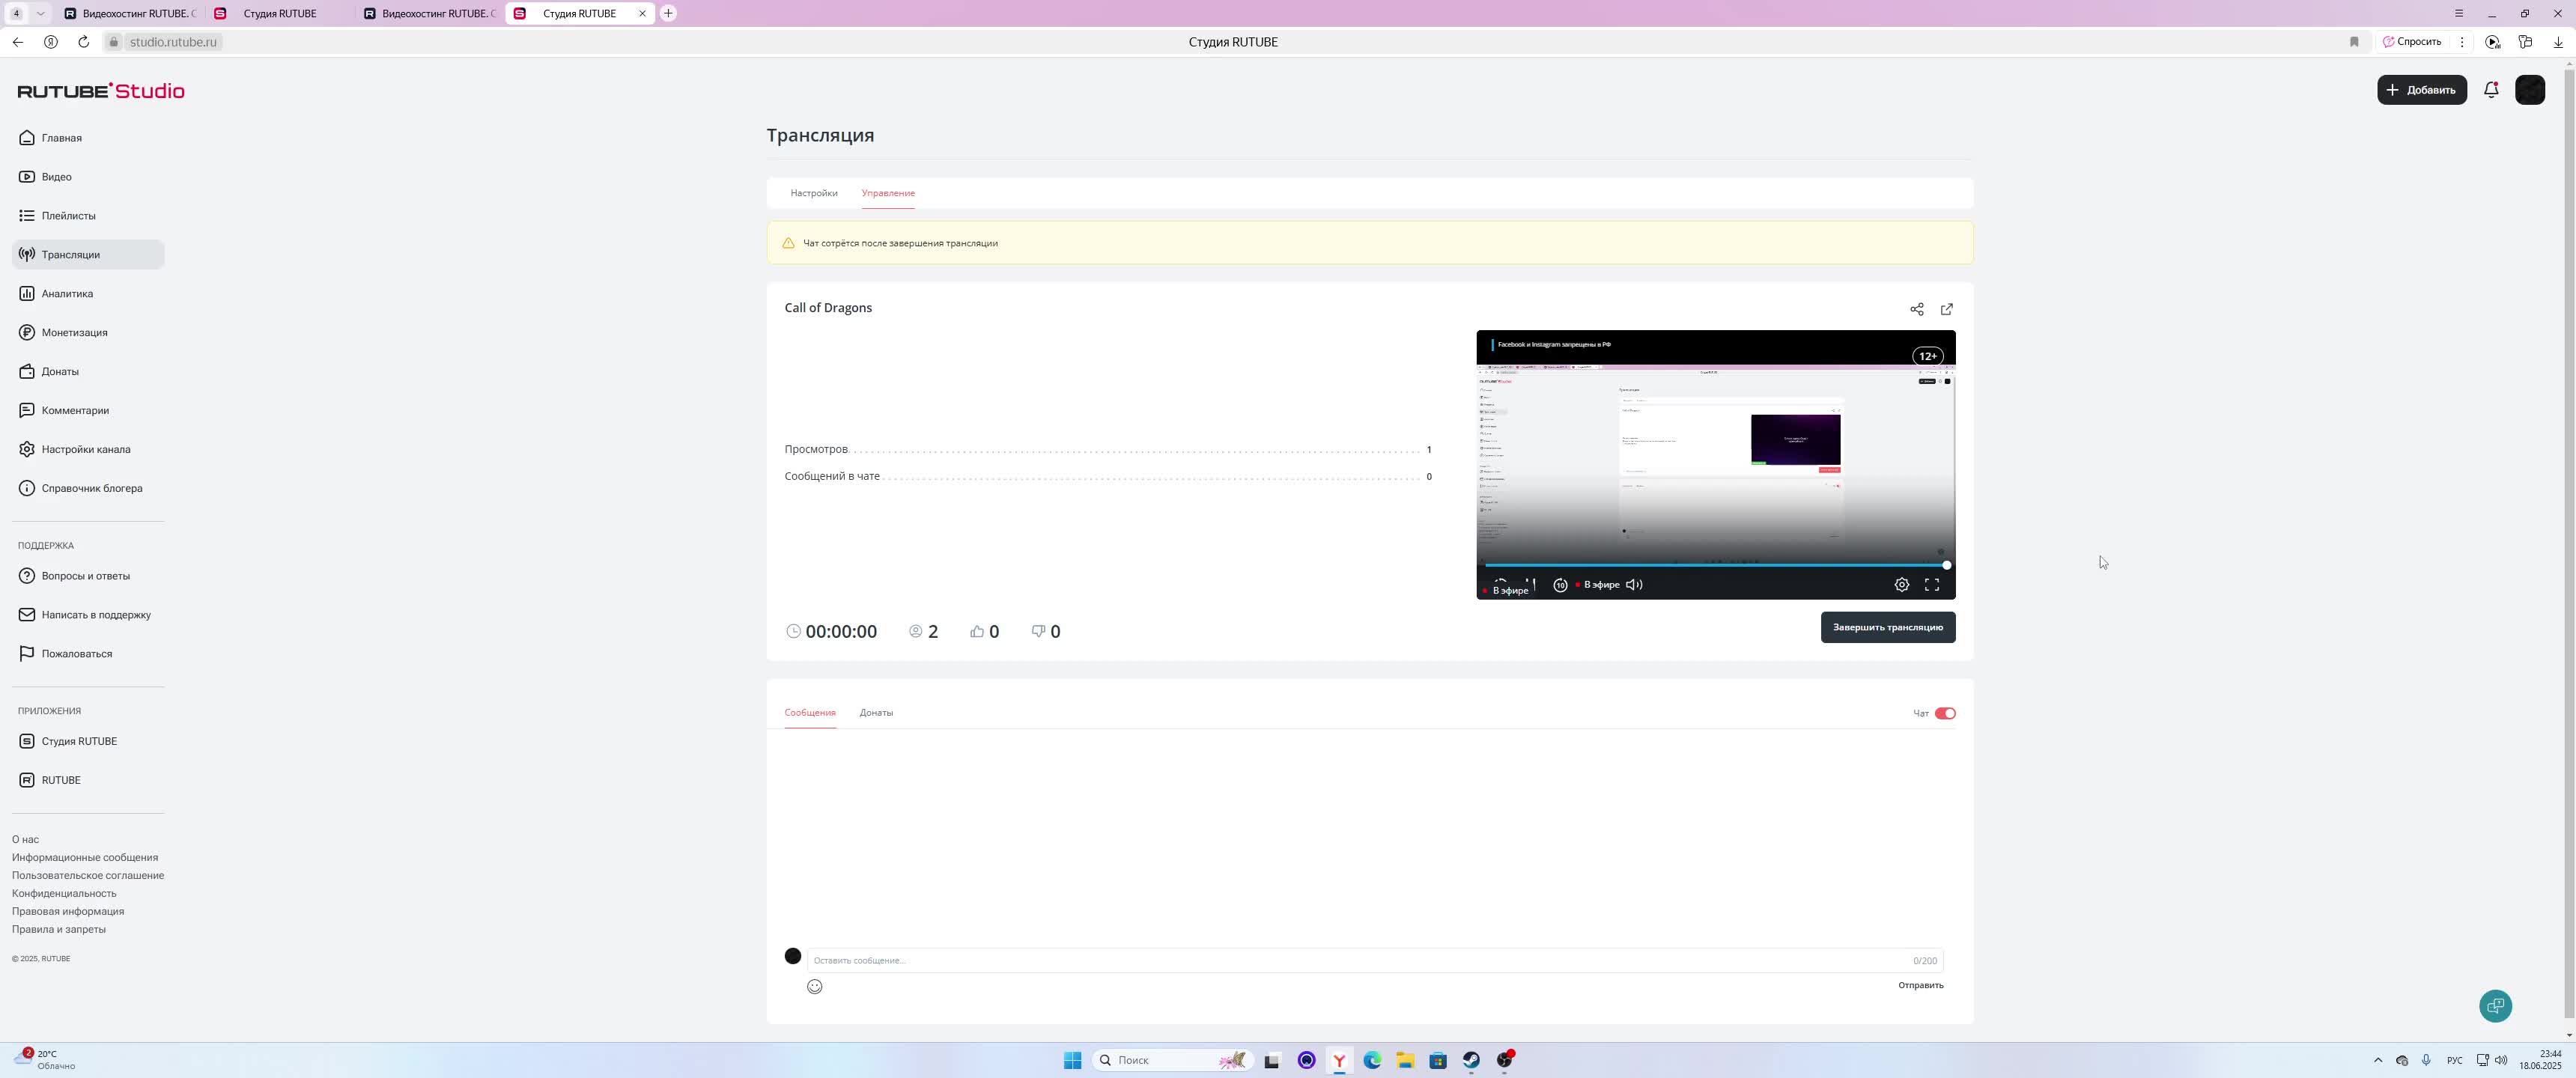2576x1078 pixels.
Task: Open the browser hamburger menu
Action: coord(2459,14)
